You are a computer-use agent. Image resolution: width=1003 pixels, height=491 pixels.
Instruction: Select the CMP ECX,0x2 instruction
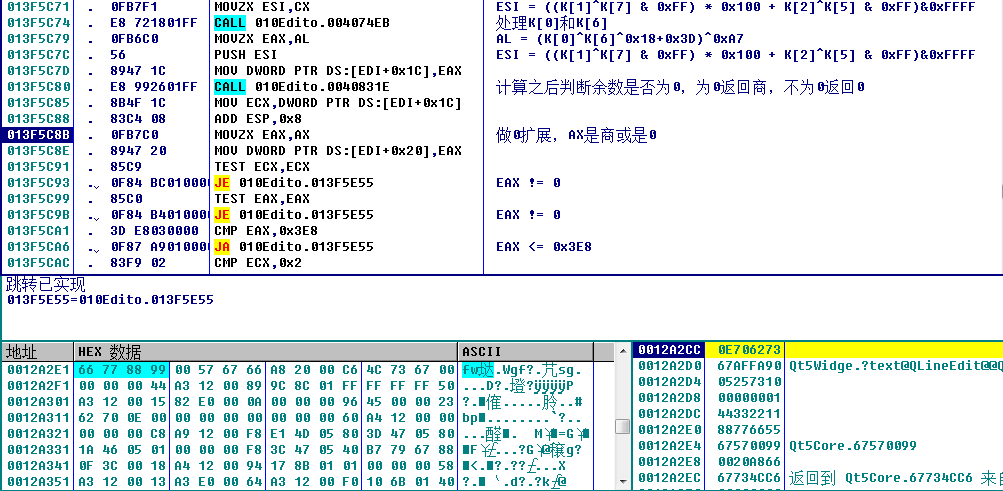point(258,263)
